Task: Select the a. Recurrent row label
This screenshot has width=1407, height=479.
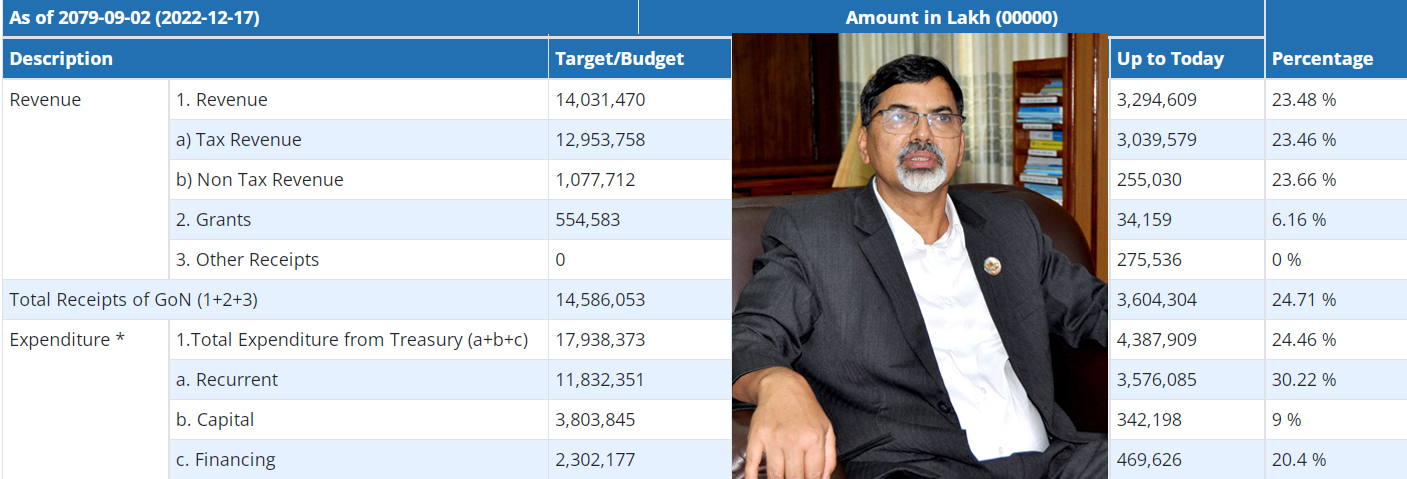Action: (227, 380)
